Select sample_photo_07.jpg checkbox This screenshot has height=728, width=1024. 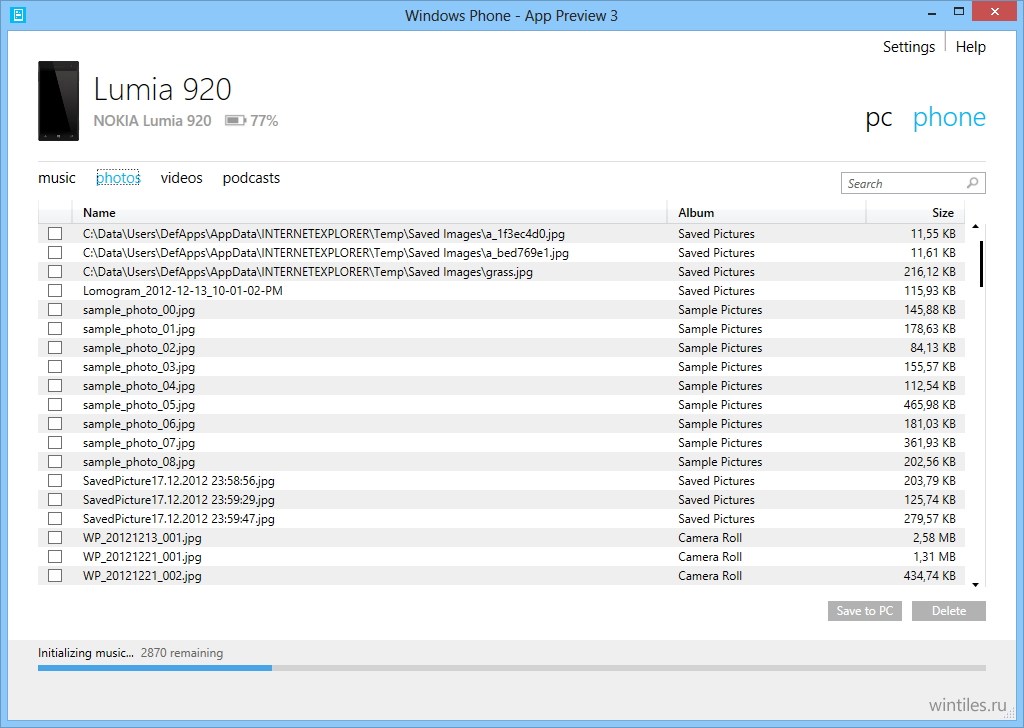click(x=55, y=442)
